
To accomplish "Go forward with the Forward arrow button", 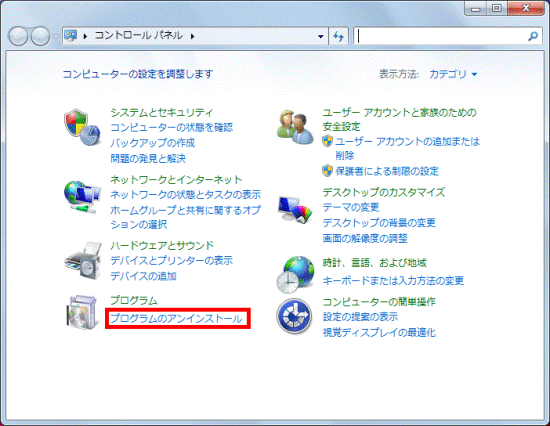I will [x=40, y=36].
